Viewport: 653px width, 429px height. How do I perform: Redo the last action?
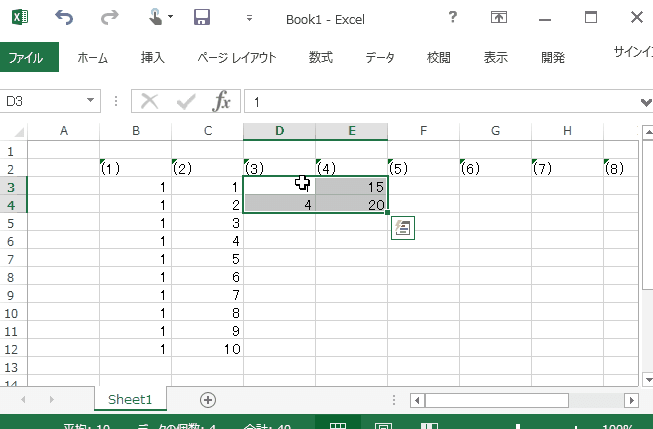click(x=110, y=17)
